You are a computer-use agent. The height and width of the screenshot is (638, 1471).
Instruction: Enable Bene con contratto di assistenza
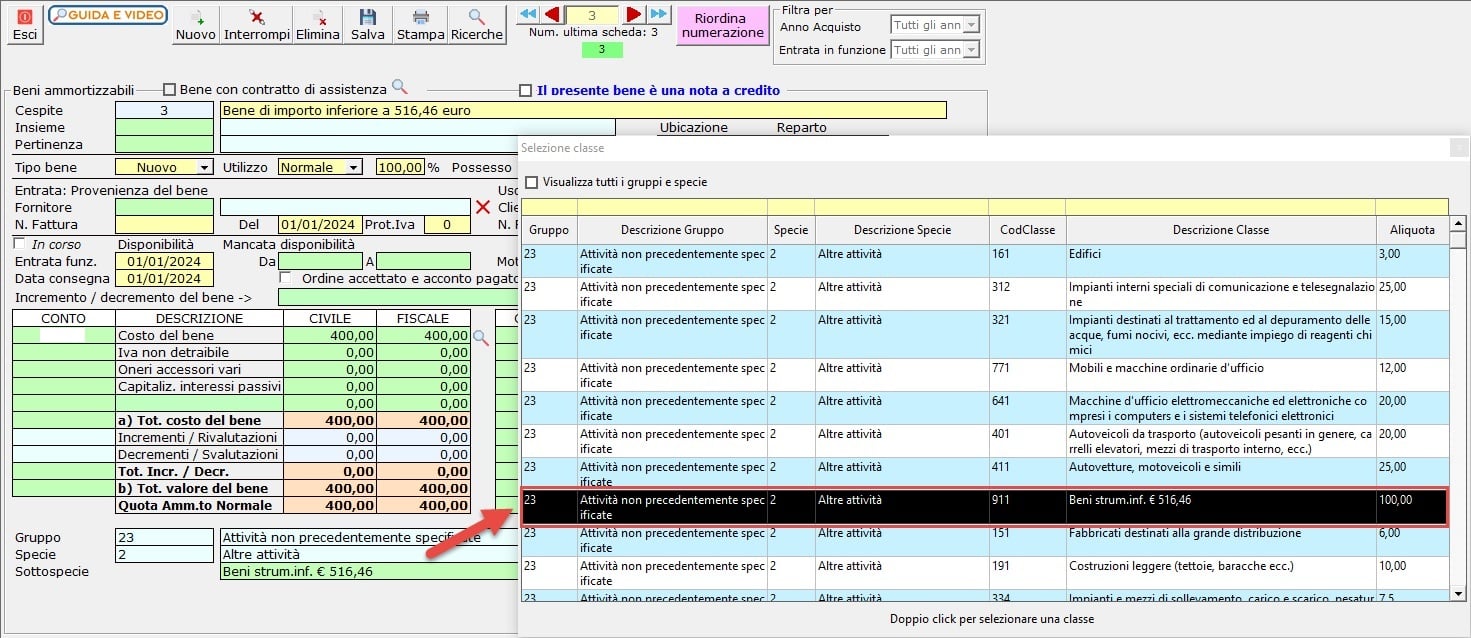pos(169,90)
